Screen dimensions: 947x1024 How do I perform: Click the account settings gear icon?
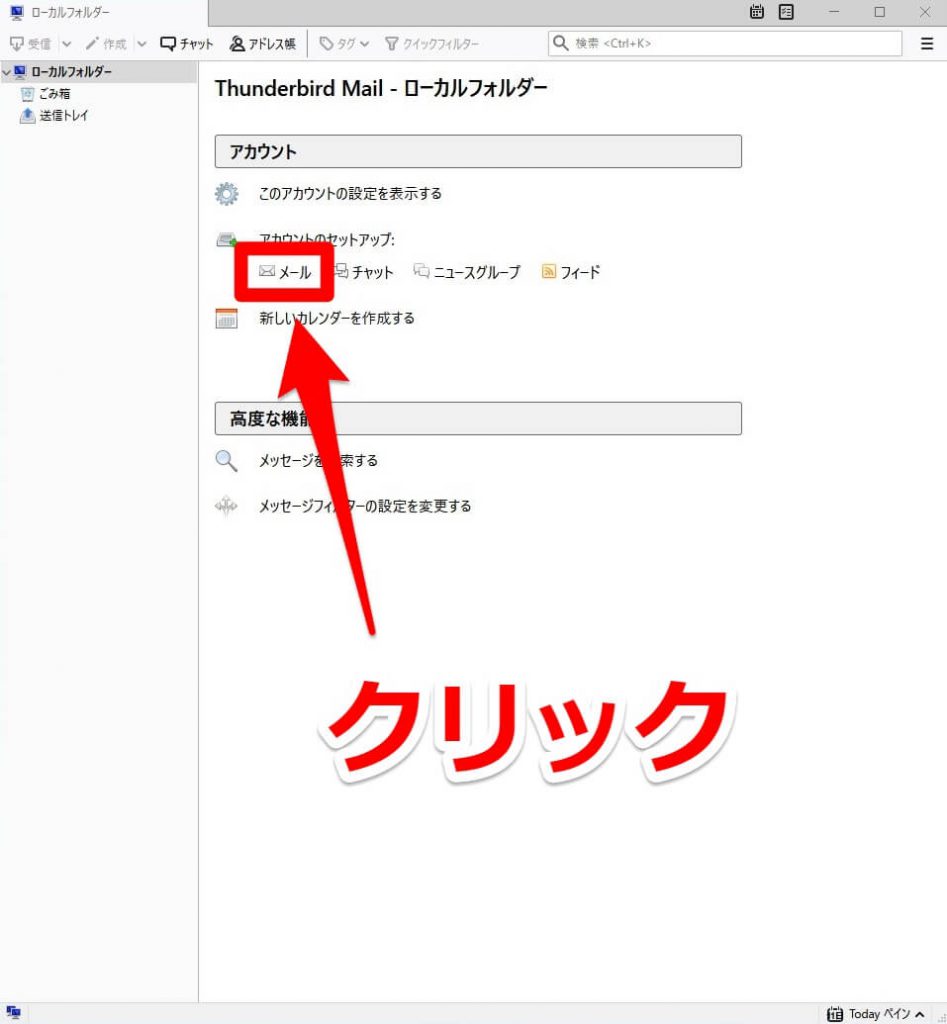(227, 194)
